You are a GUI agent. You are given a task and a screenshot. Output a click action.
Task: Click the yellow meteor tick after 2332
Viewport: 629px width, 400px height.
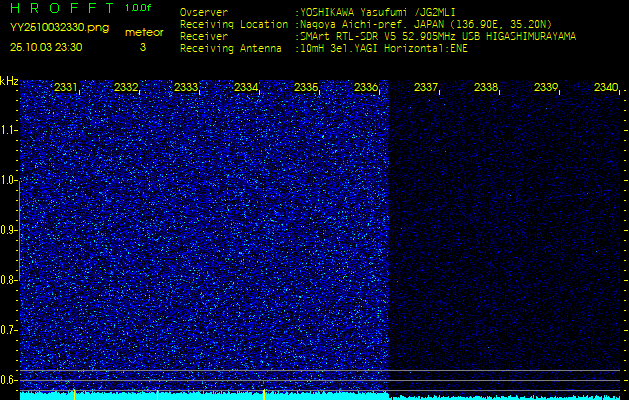click(157, 395)
